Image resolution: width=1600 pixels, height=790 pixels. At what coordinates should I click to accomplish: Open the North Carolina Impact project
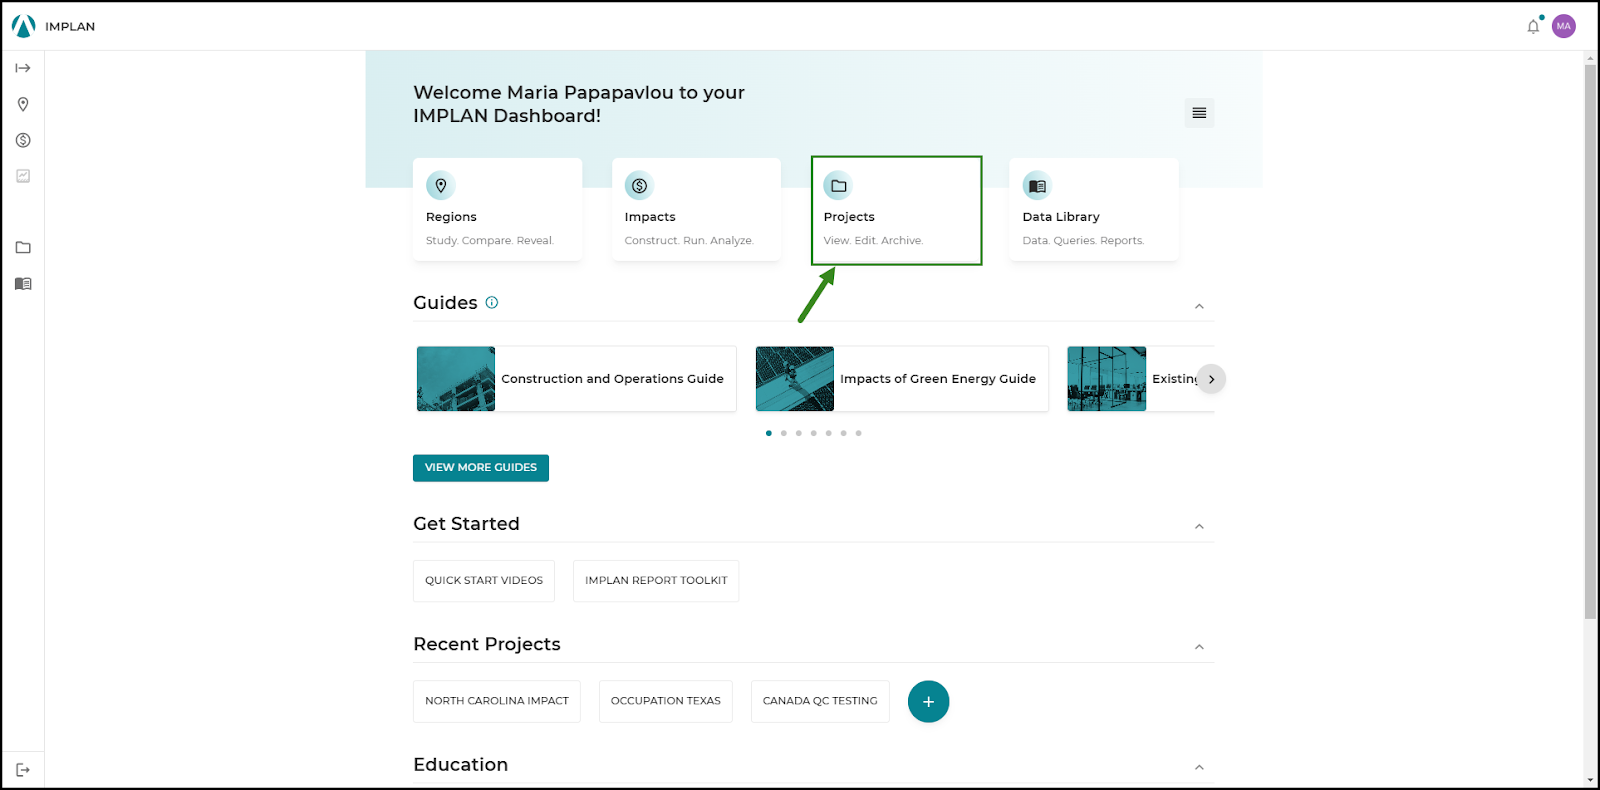497,701
